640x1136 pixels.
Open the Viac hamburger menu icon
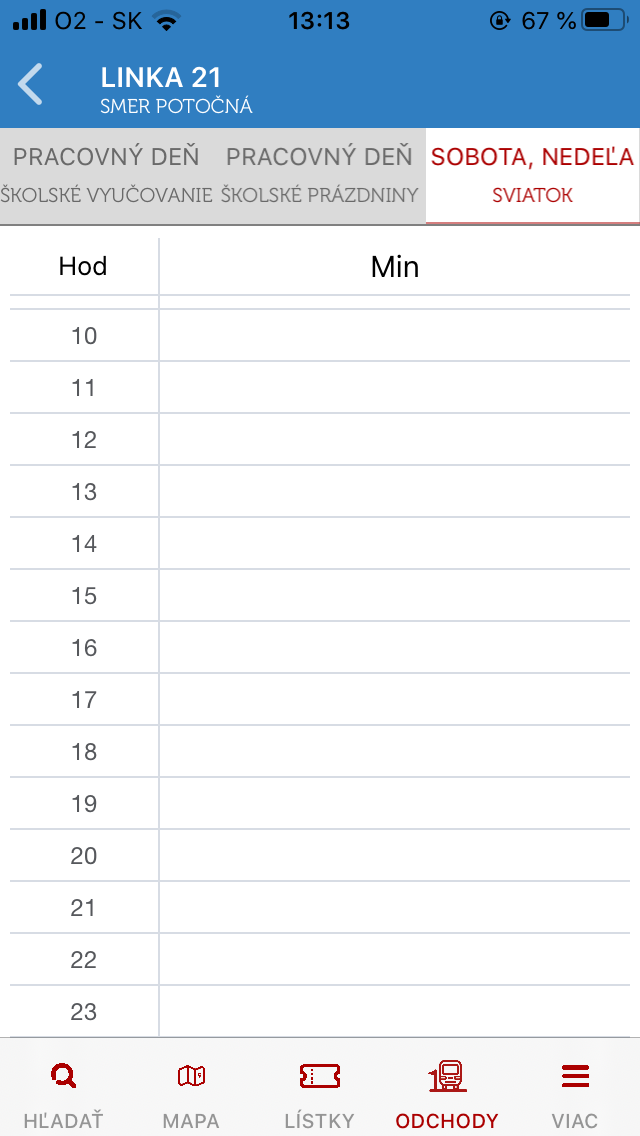(575, 1076)
